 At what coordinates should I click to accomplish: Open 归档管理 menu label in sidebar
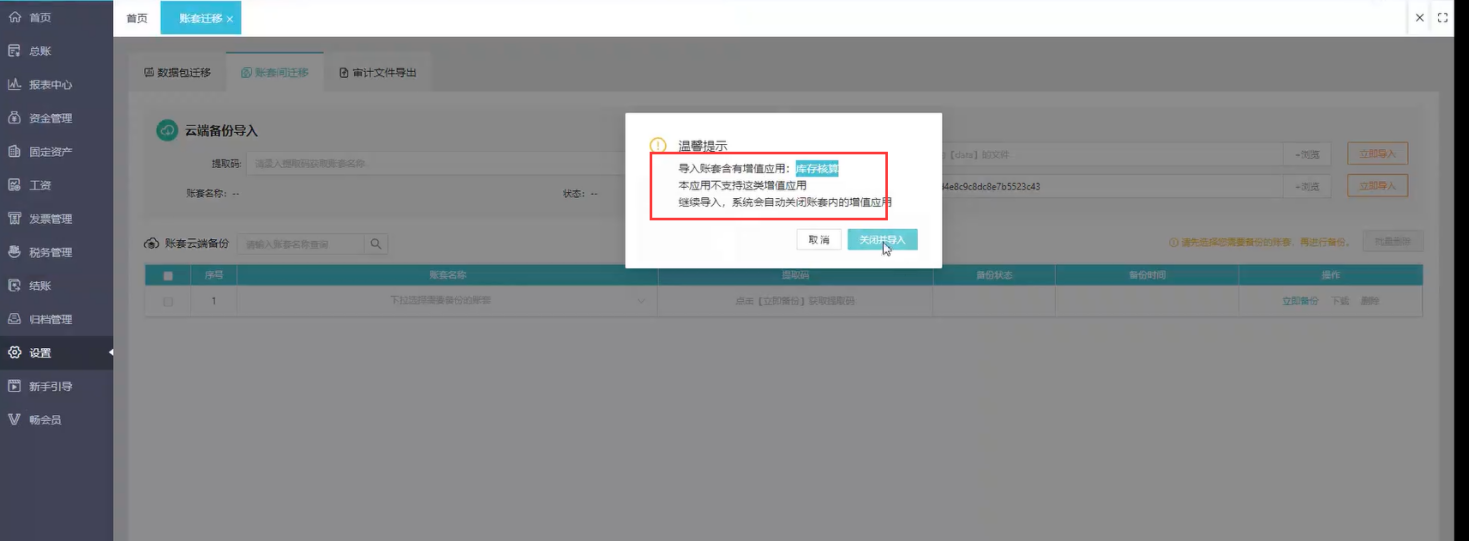point(51,319)
